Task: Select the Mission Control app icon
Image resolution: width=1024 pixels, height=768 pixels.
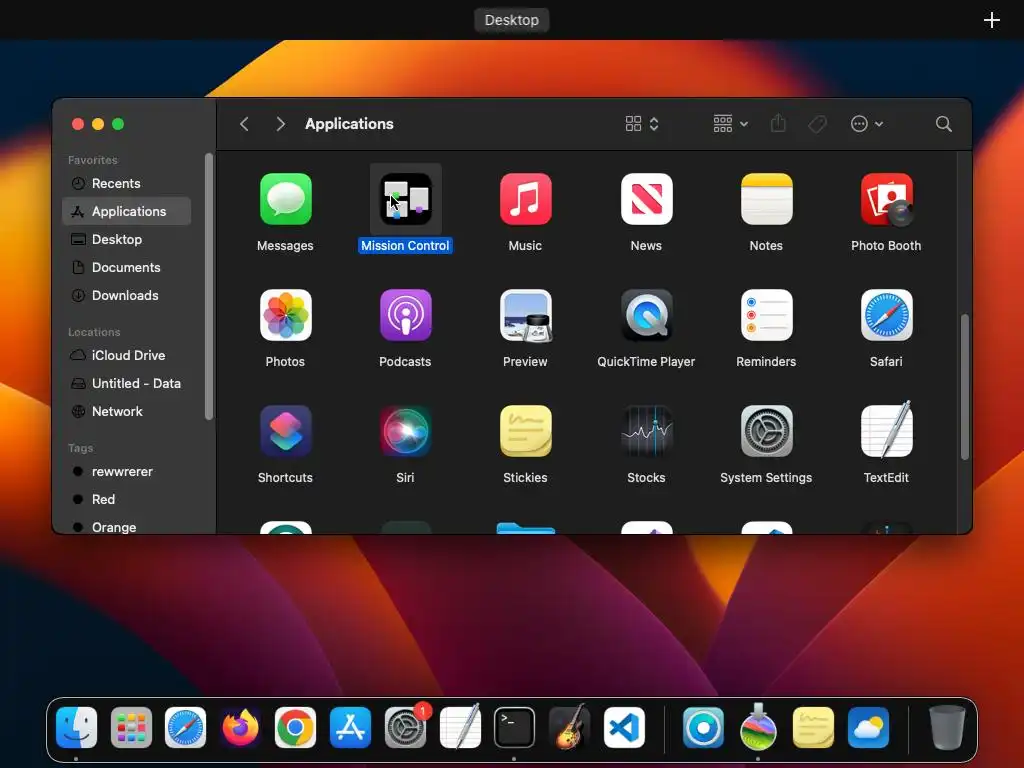Action: pyautogui.click(x=406, y=199)
